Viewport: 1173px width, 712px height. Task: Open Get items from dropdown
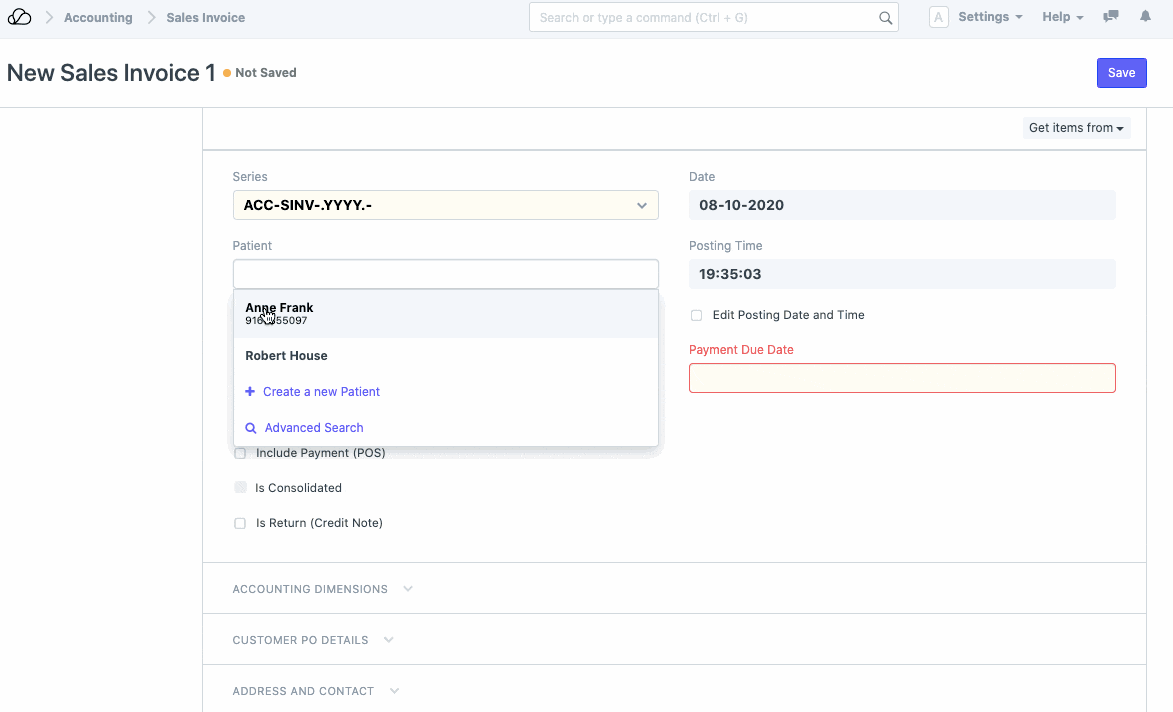1076,128
